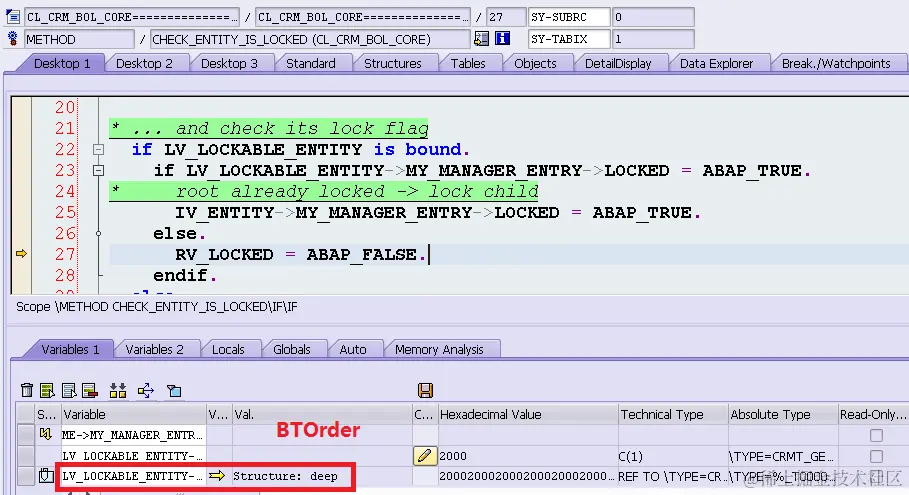Viewport: 909px width, 495px height.
Task: Select the Variables 2 tab
Action: (154, 350)
